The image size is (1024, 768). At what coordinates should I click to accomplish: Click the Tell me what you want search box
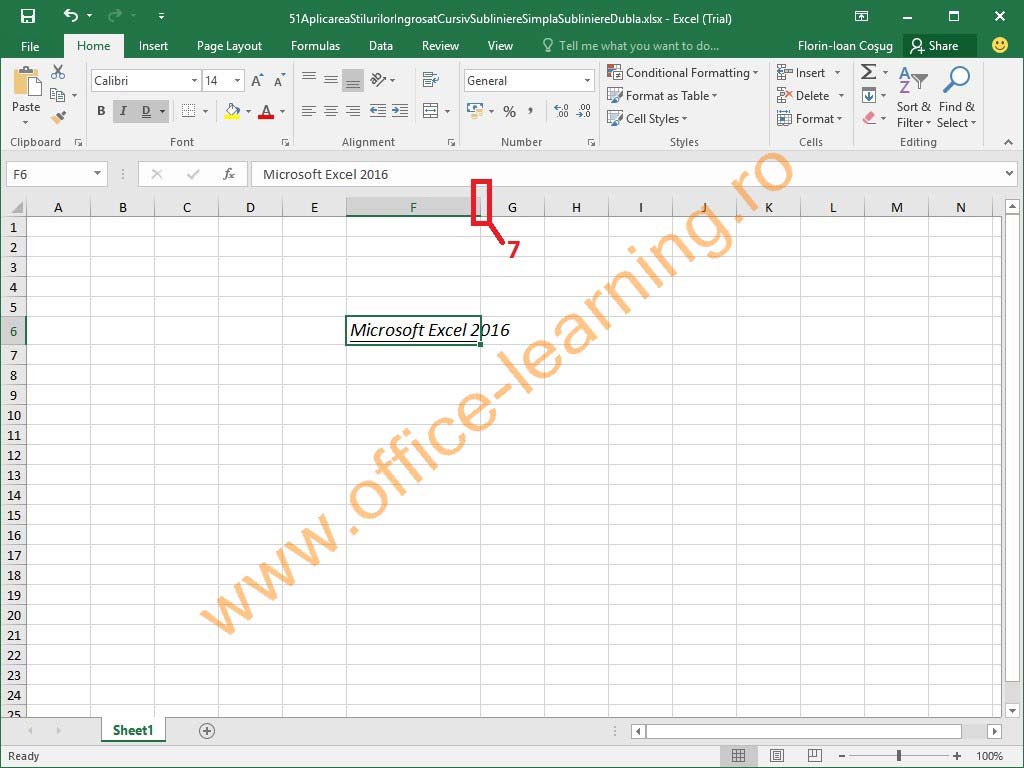click(631, 46)
